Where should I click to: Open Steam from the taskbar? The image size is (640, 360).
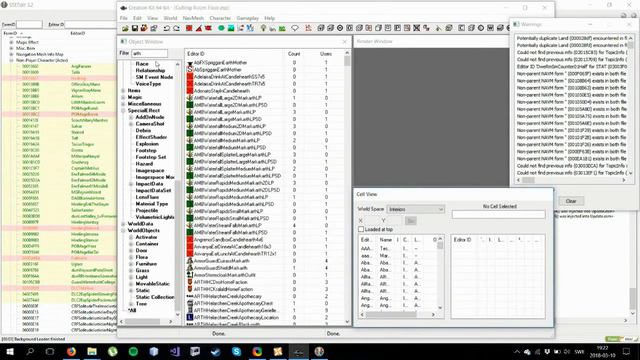tap(216, 351)
